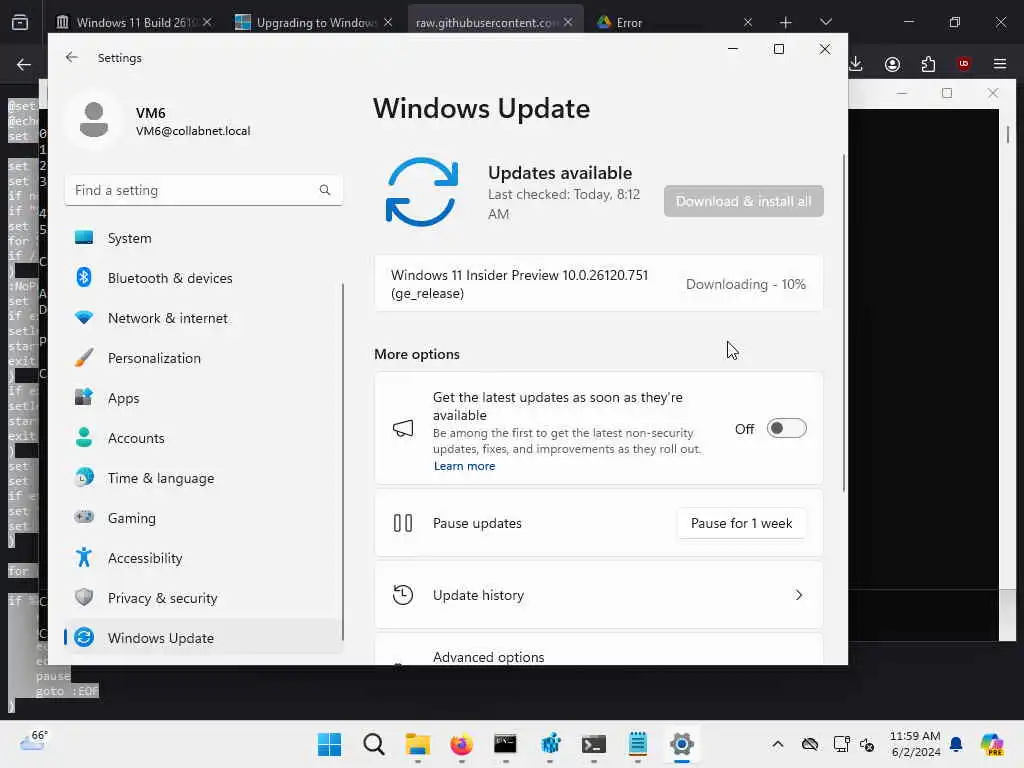Click the Insider Preview 10.0.26120.751 update entry
Viewport: 1024px width, 768px height.
(x=598, y=284)
